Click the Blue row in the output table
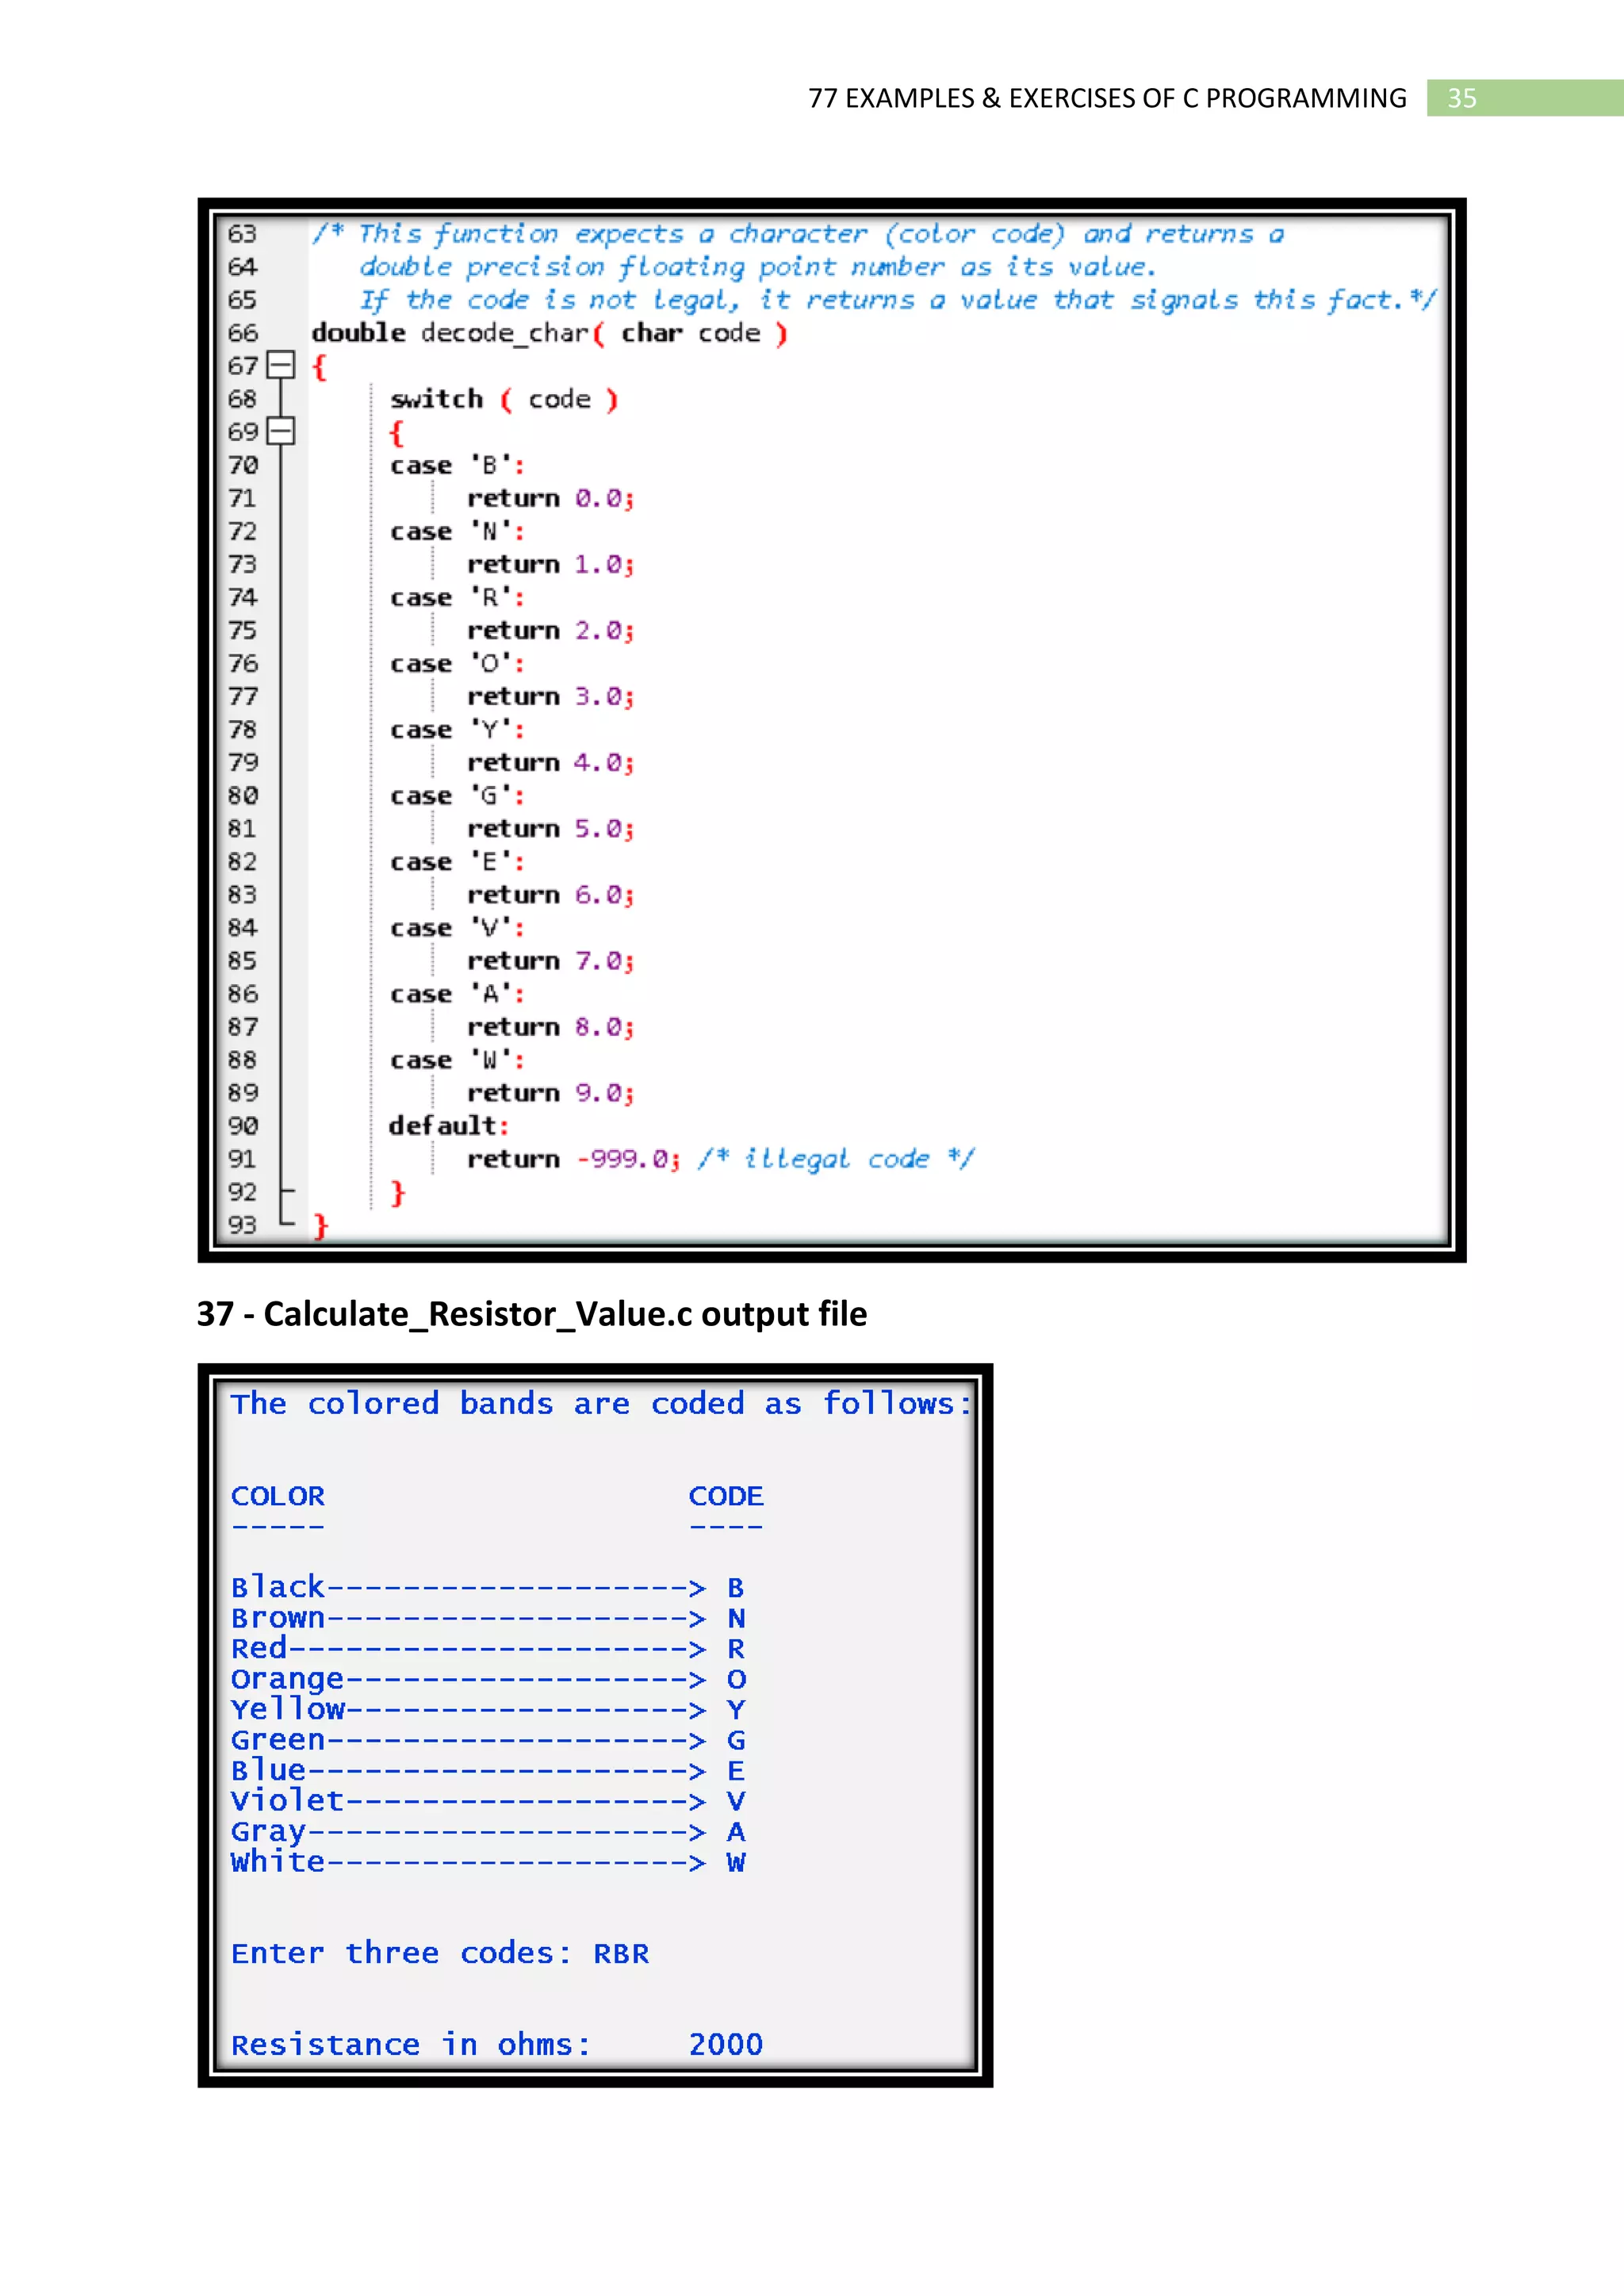 [488, 1770]
